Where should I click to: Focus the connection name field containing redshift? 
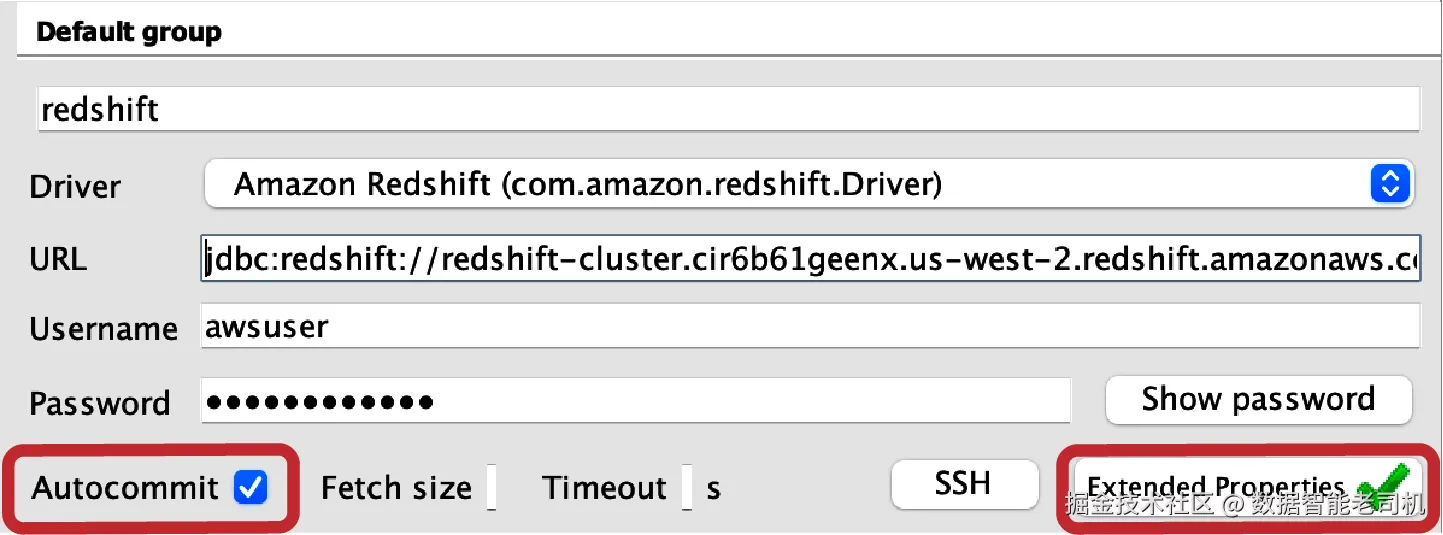(728, 109)
